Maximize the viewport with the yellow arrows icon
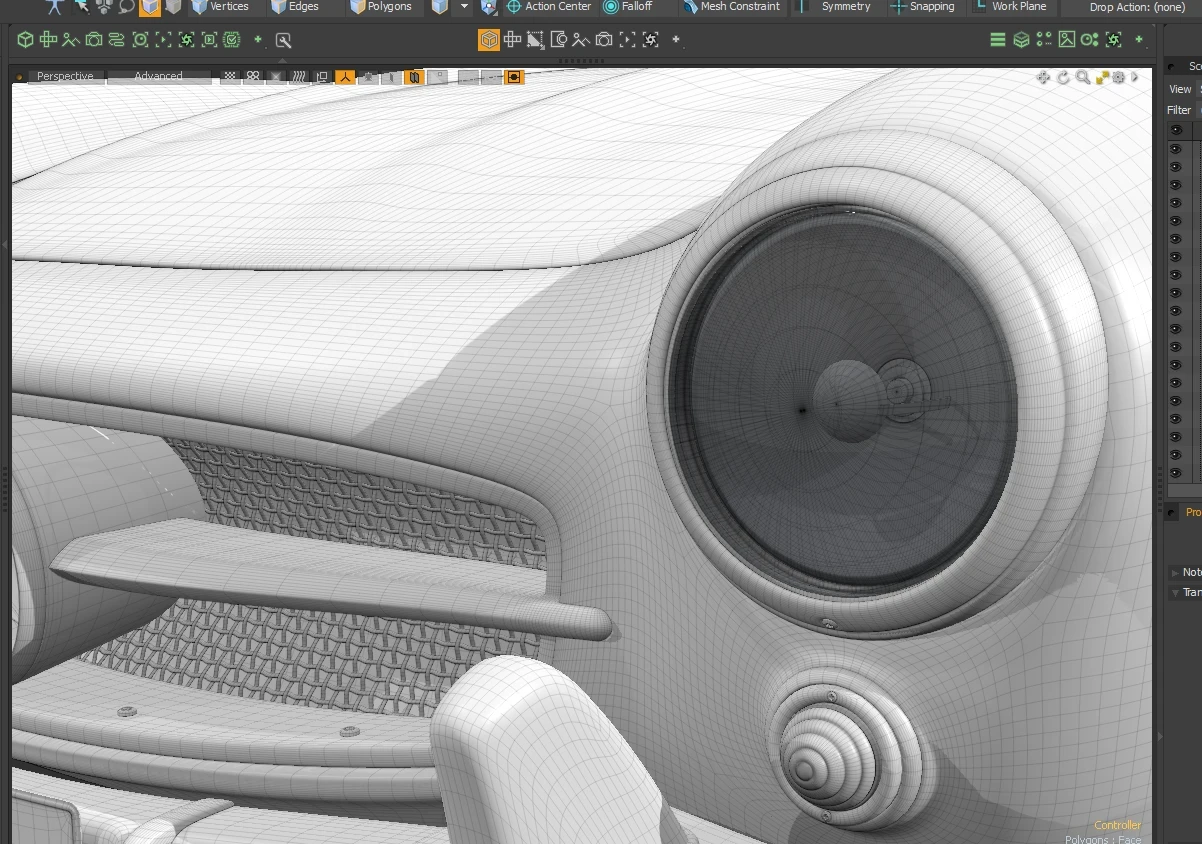This screenshot has width=1202, height=844. tap(1102, 77)
